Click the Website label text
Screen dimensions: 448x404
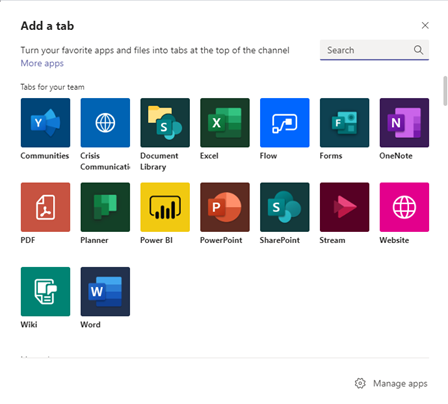point(394,240)
